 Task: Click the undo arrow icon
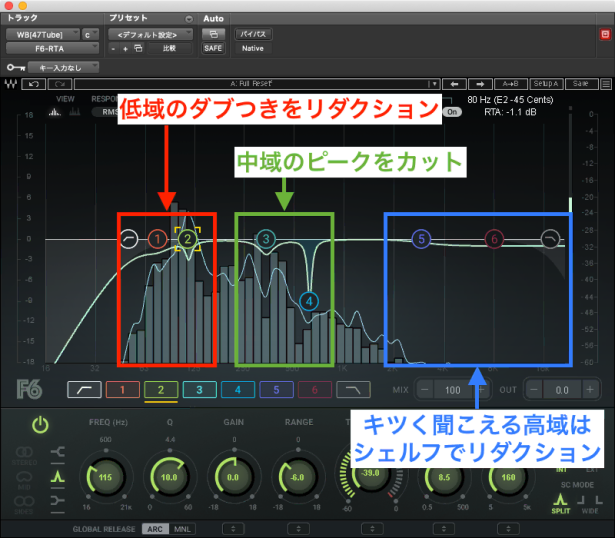coord(34,84)
